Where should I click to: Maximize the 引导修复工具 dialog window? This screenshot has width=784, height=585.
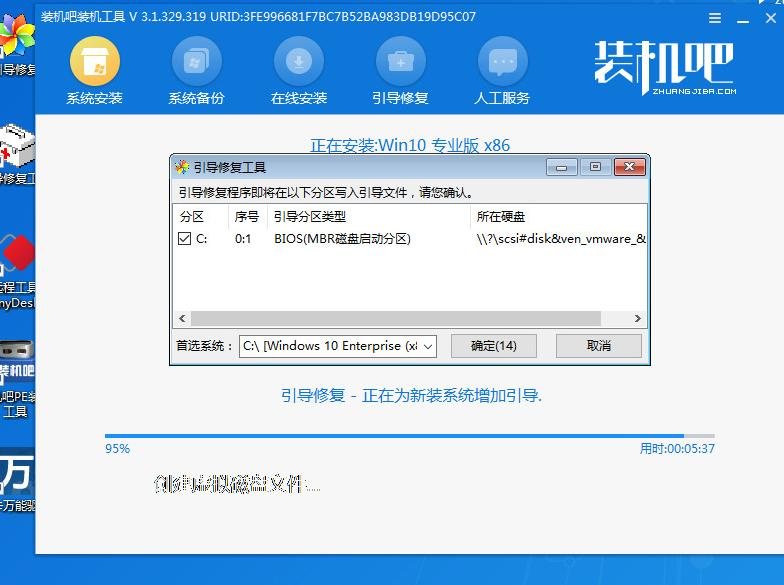coord(595,167)
